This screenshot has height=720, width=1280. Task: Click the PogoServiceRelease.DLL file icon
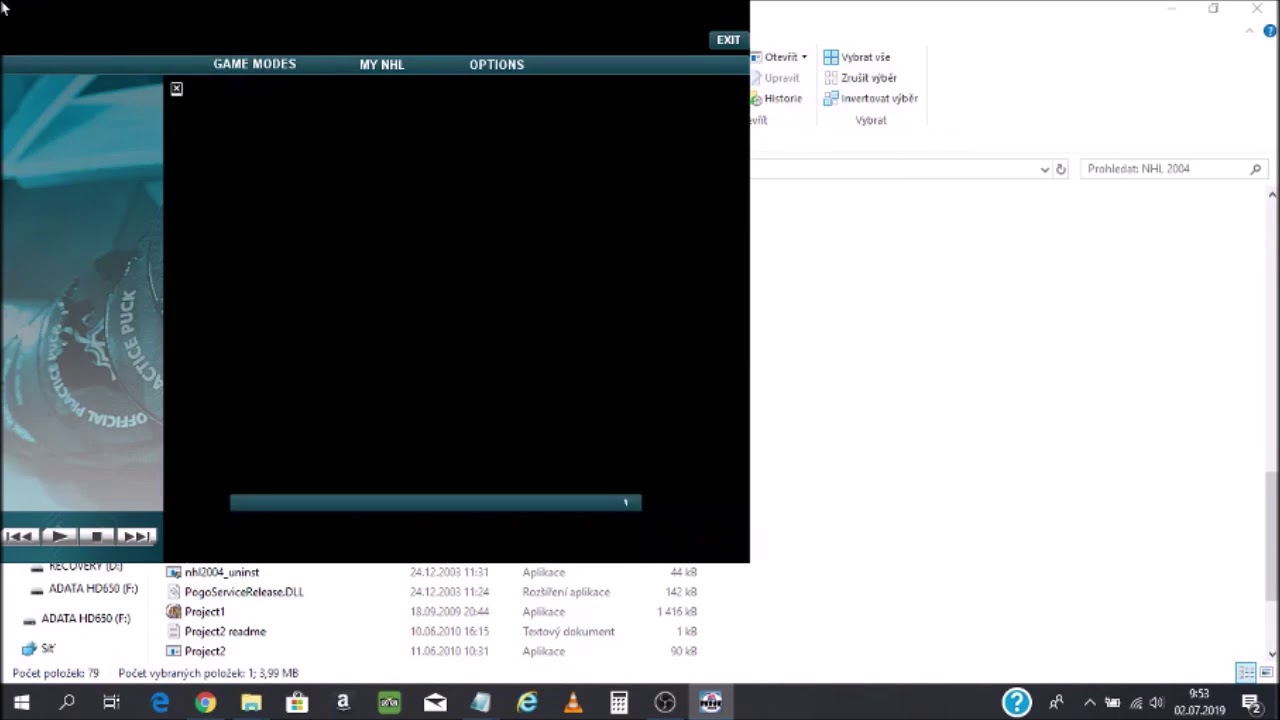[x=174, y=592]
